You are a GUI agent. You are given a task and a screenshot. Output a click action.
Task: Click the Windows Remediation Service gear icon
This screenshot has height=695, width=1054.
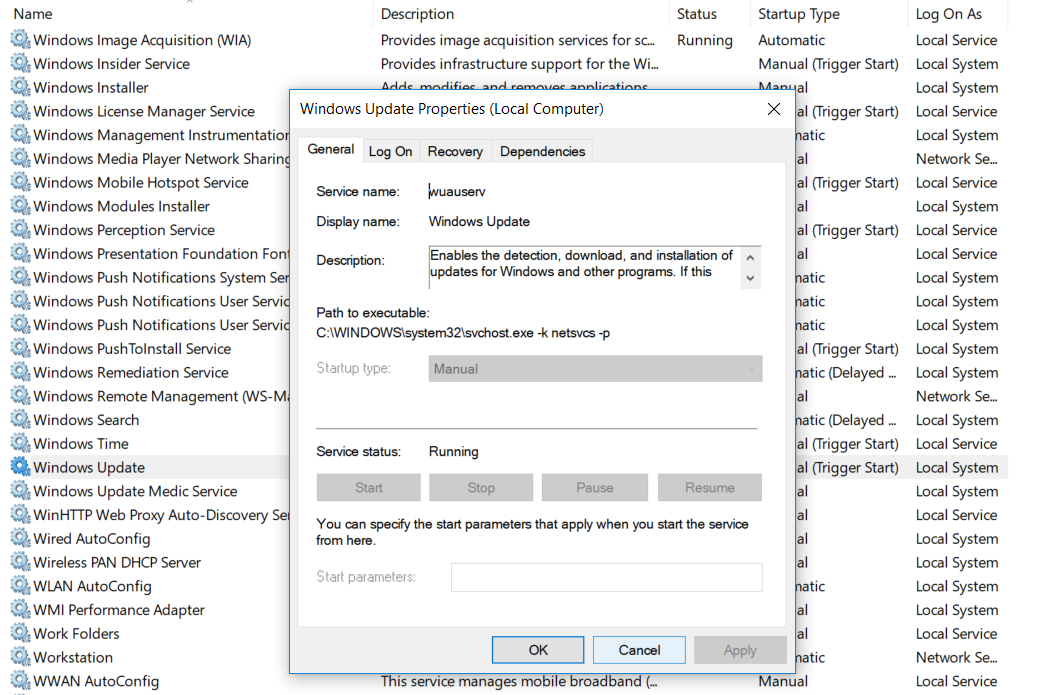(21, 372)
